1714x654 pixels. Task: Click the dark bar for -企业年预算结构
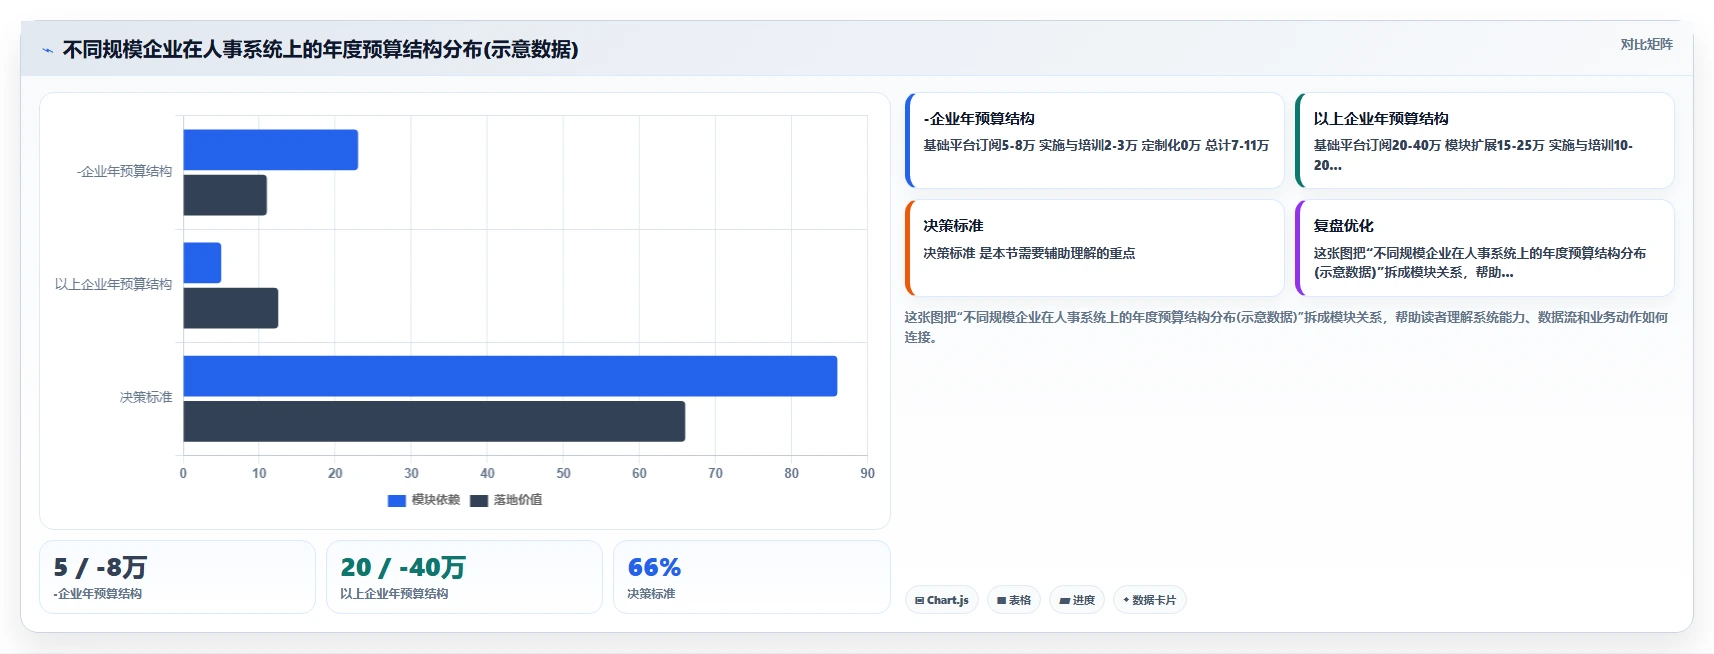(x=225, y=195)
